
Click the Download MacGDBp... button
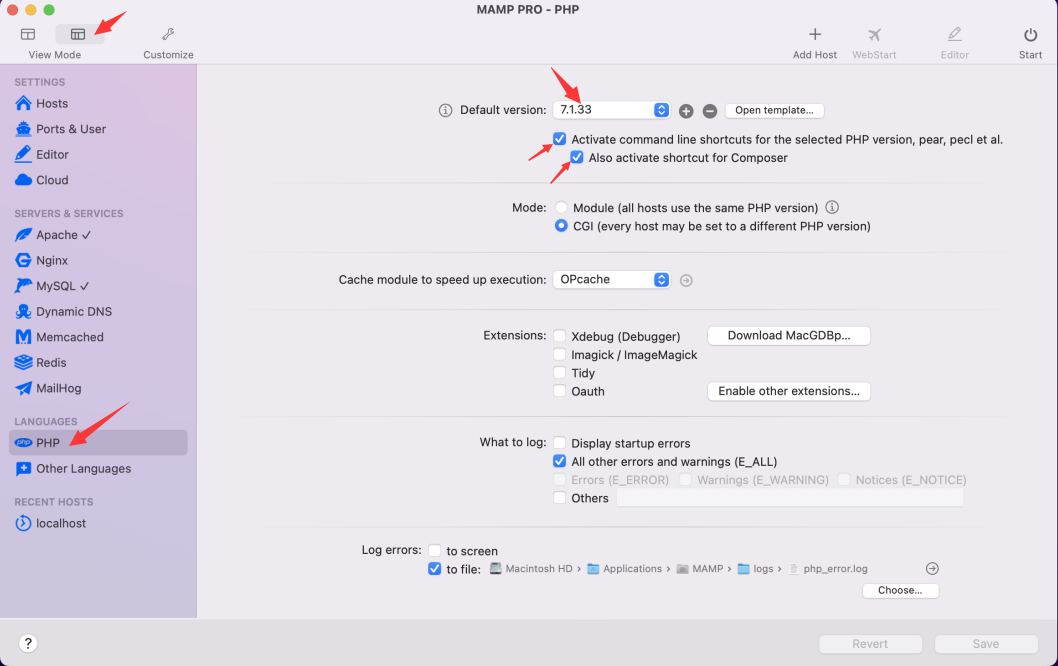click(x=788, y=336)
